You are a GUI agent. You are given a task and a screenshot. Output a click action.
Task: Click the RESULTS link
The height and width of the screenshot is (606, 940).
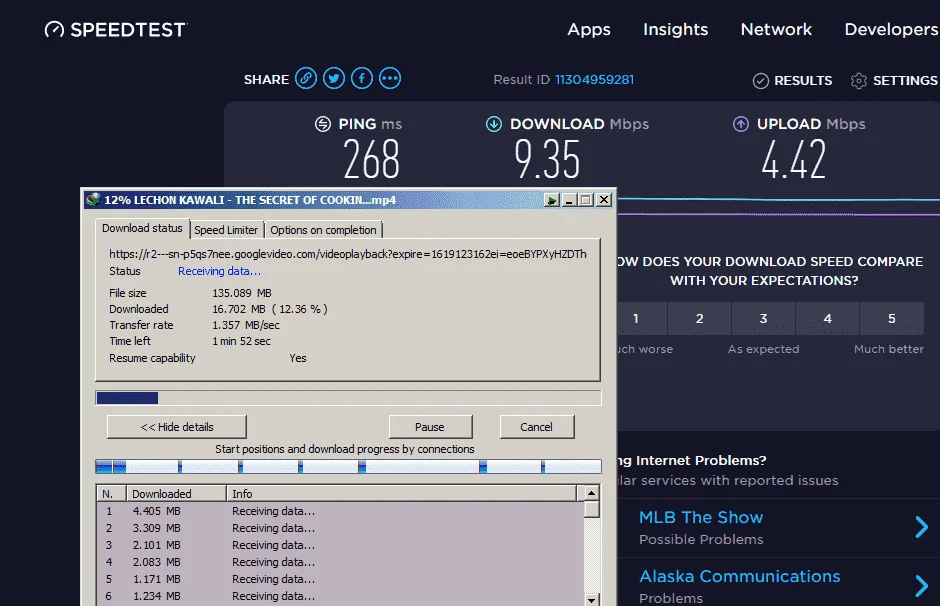click(x=803, y=81)
